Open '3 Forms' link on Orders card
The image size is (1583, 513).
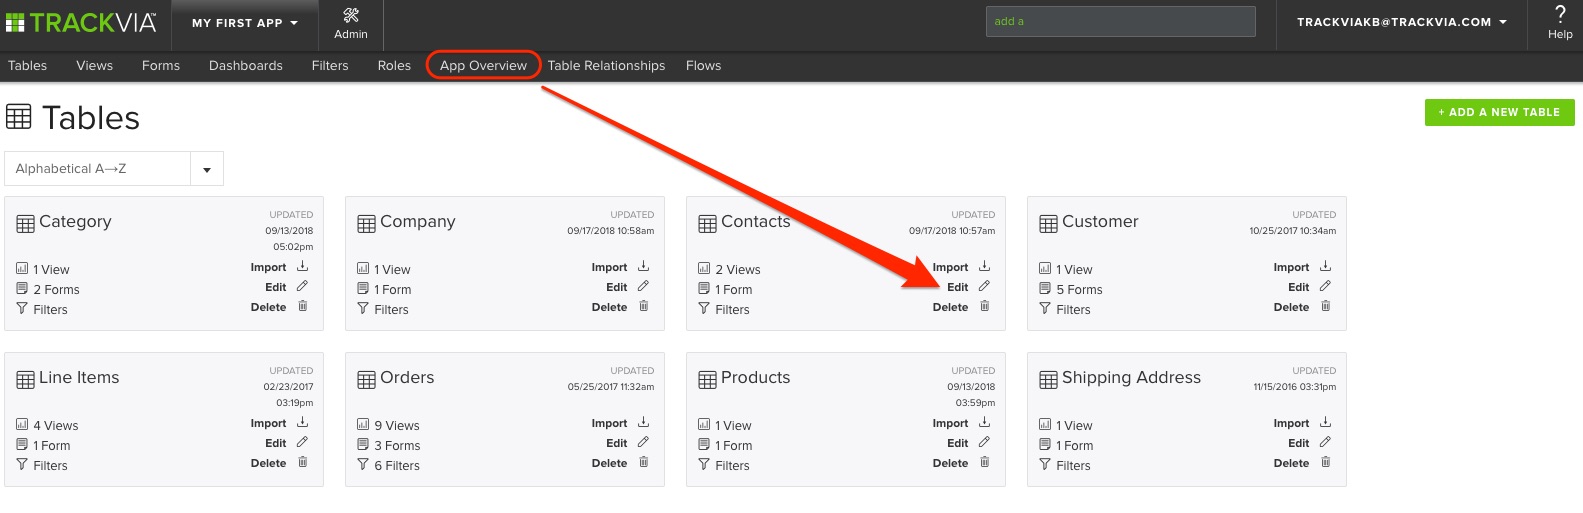tap(397, 446)
